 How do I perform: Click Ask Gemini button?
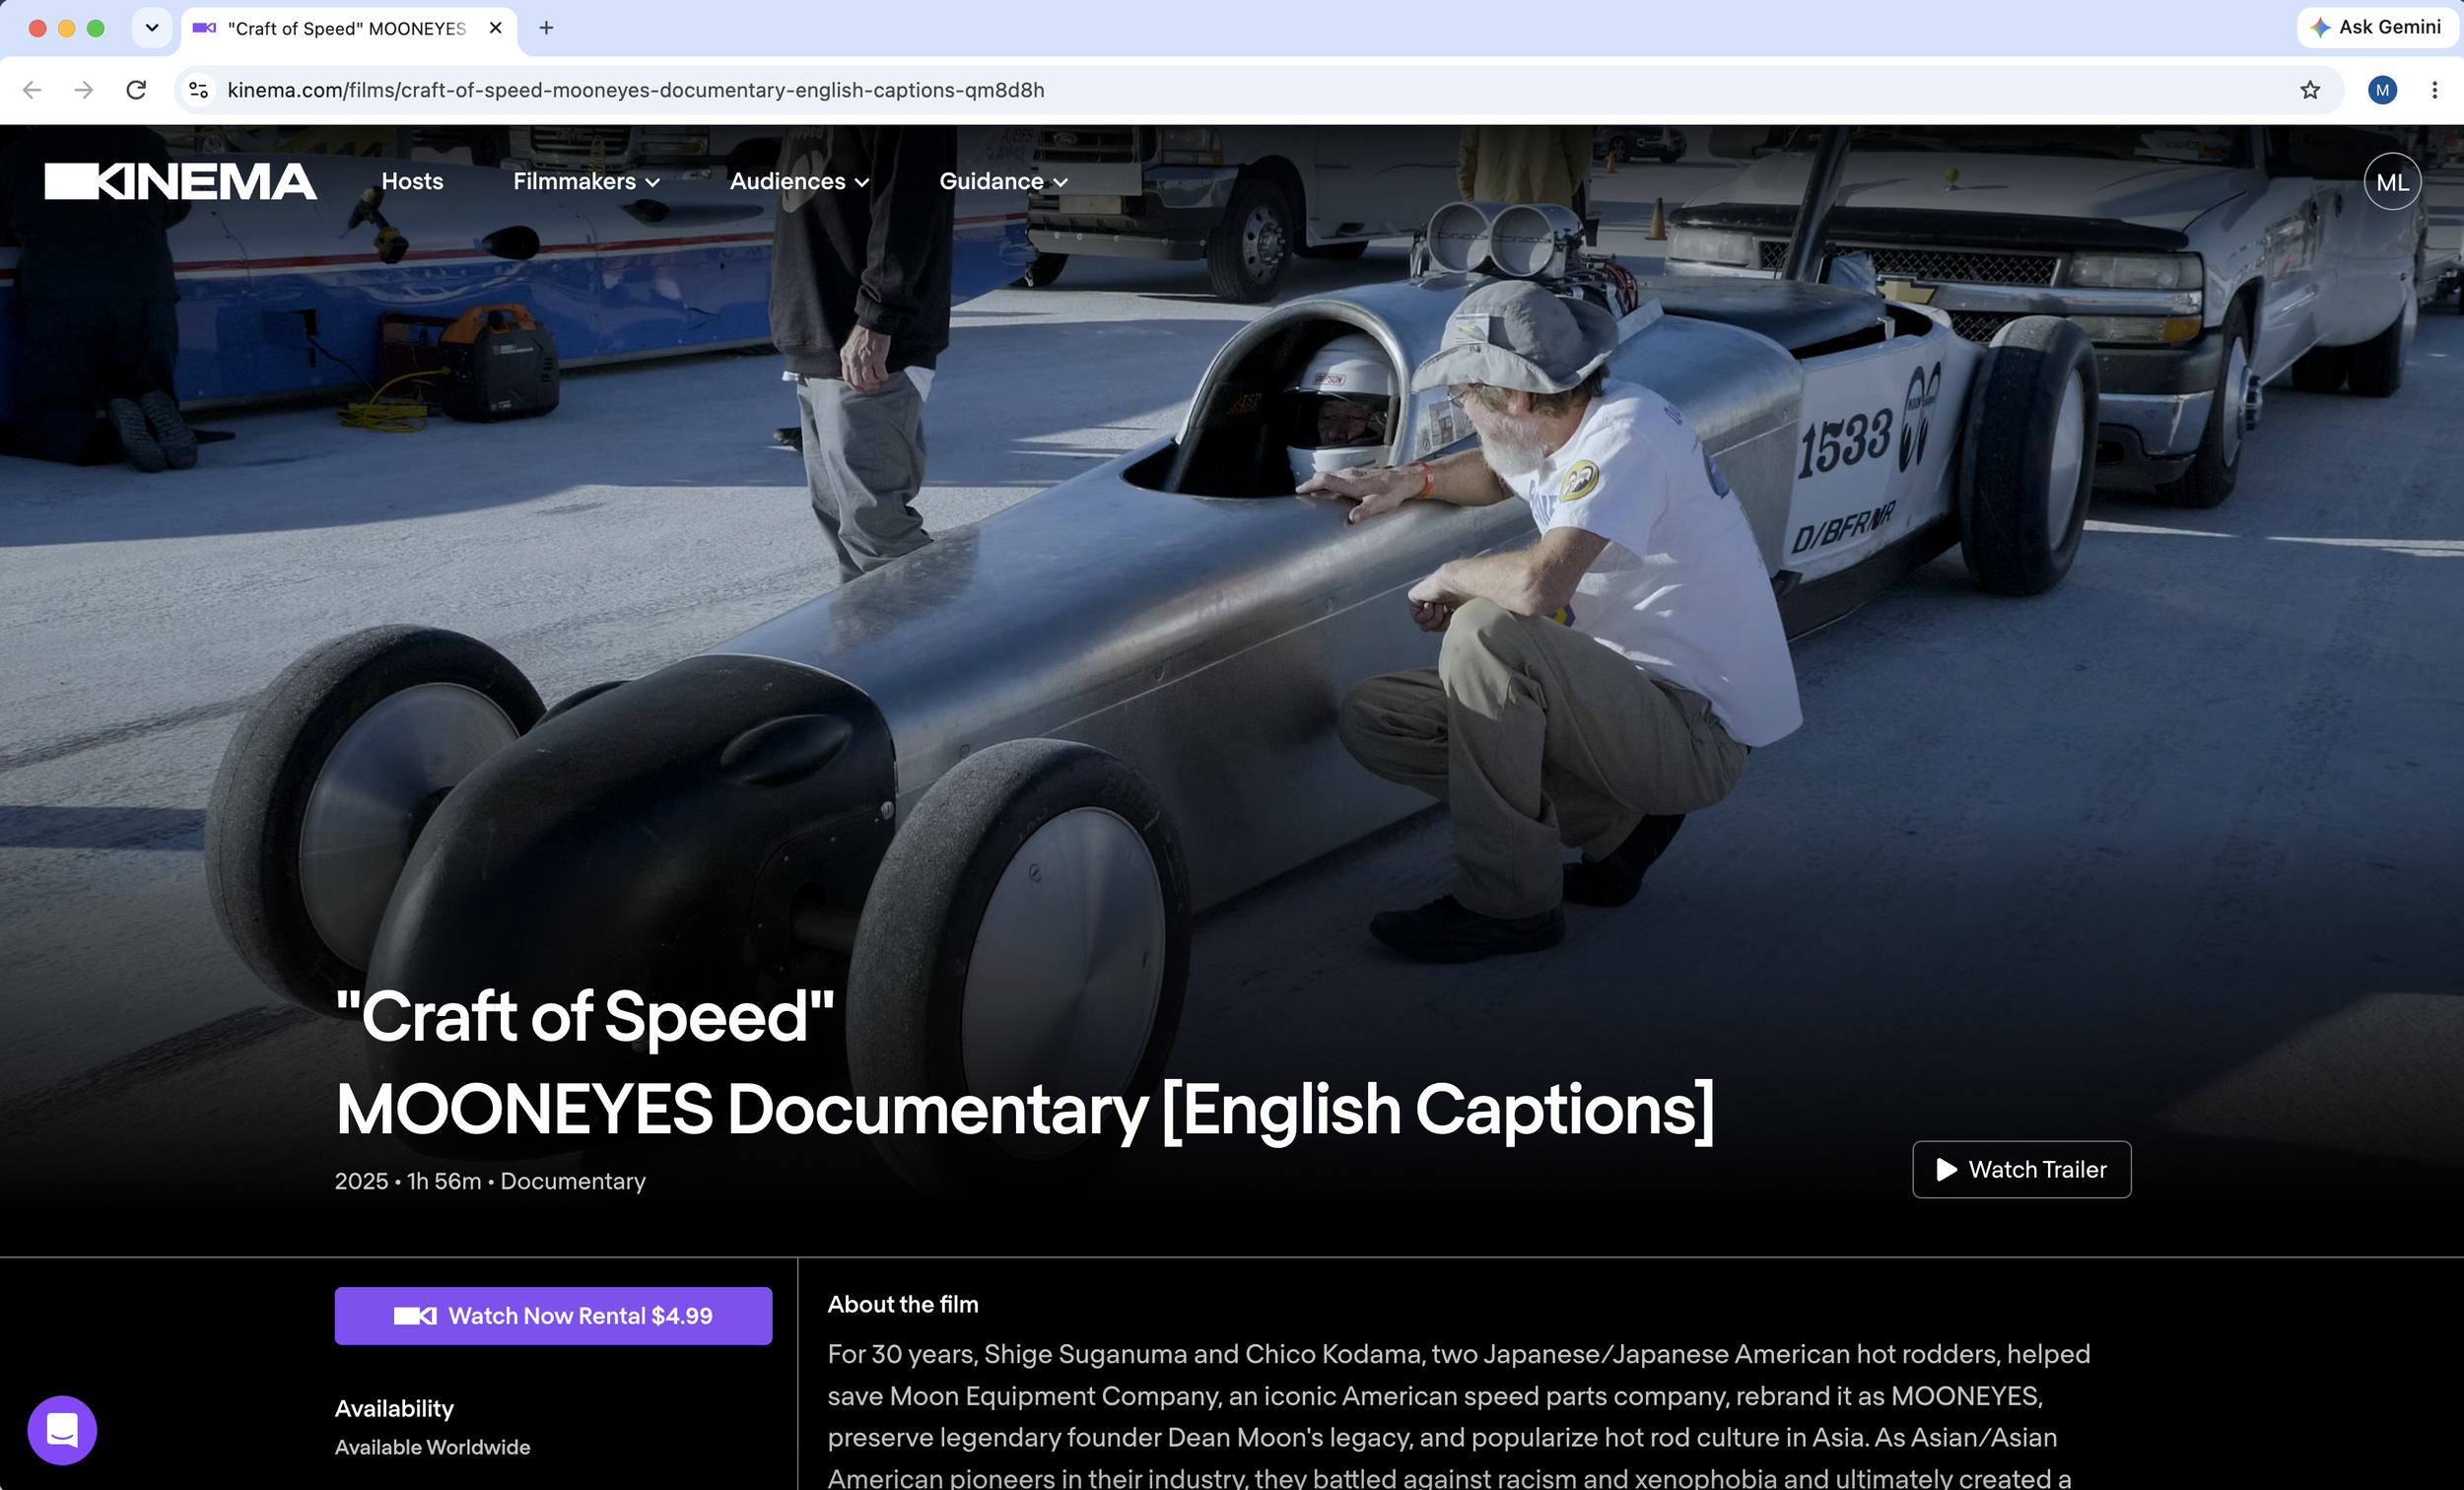[2377, 27]
